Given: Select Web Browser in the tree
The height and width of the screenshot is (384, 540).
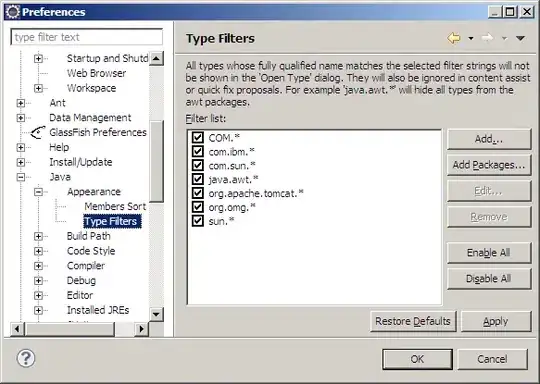Looking at the screenshot, I should point(96,73).
